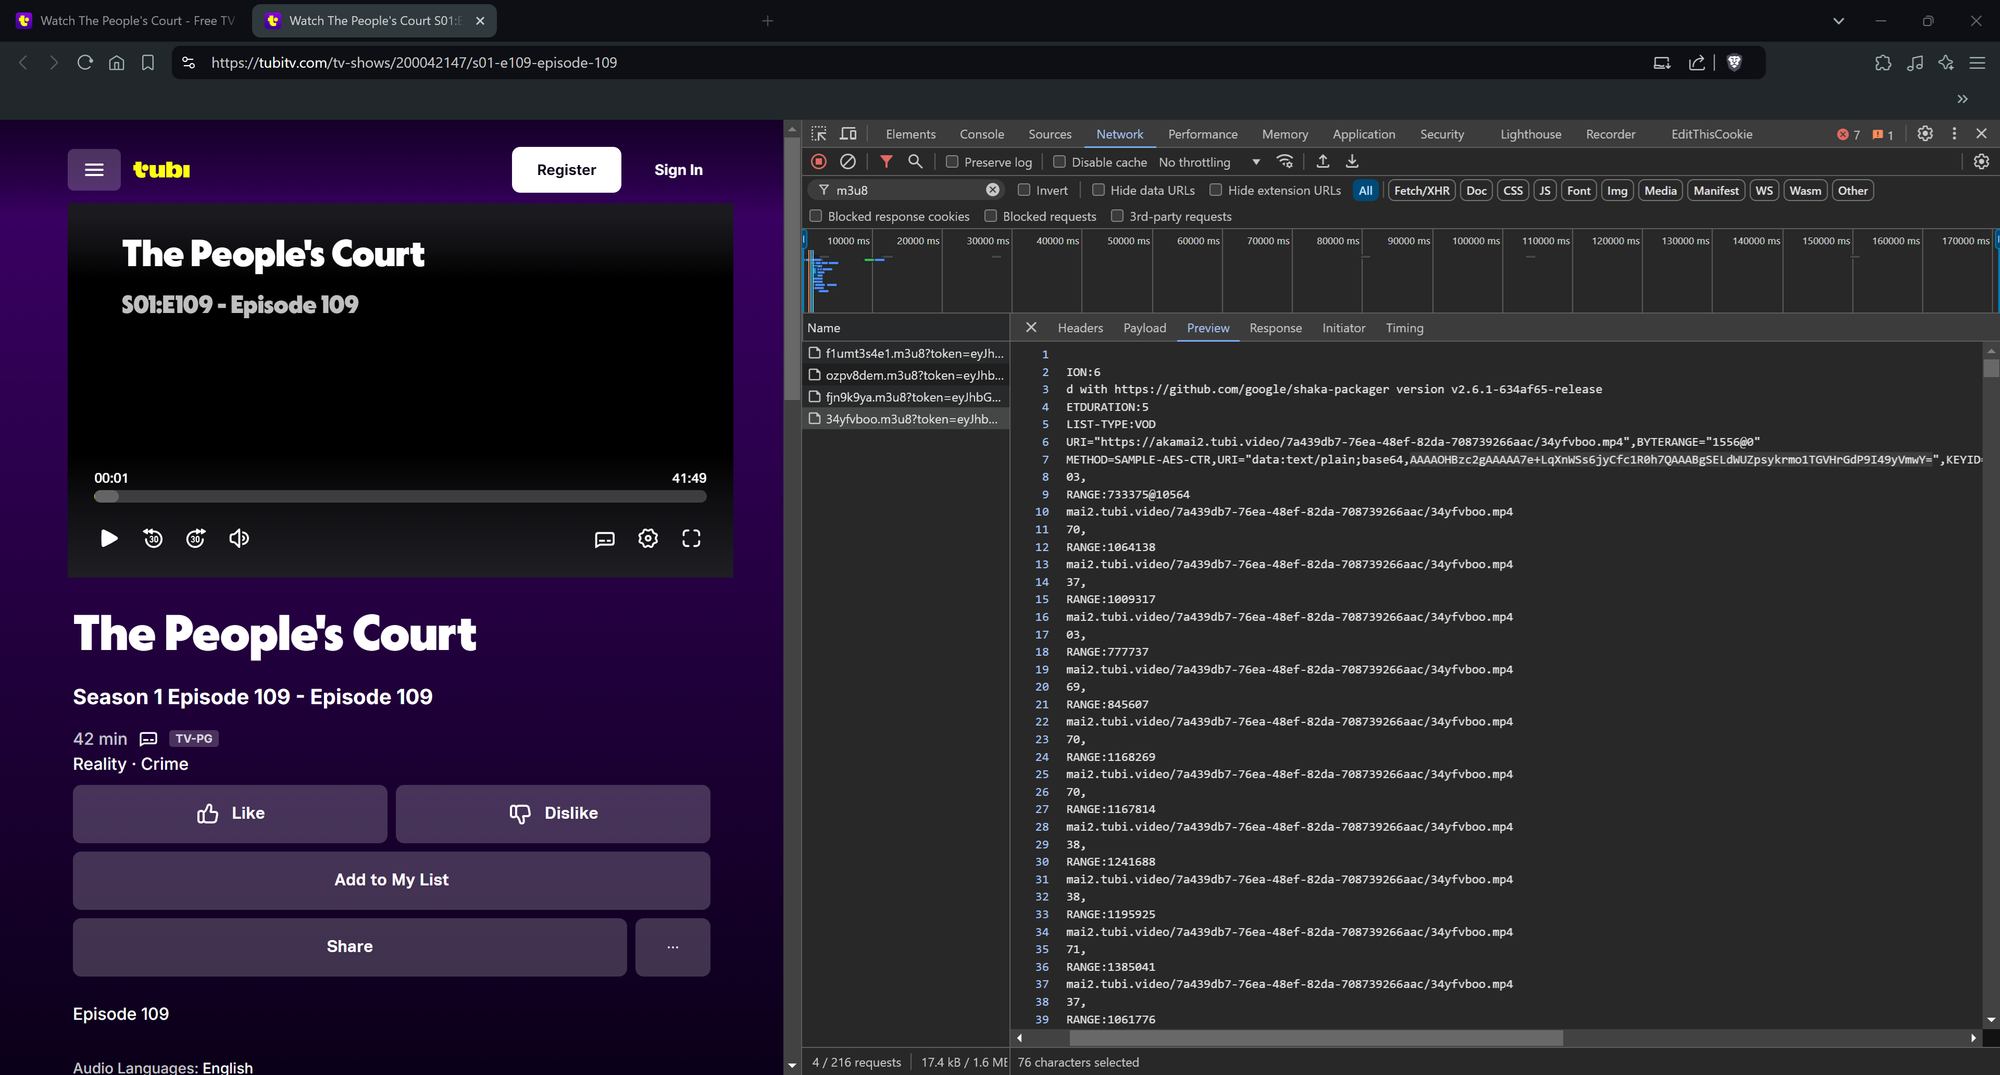The width and height of the screenshot is (2000, 1075).
Task: Enter fullscreen video mode
Action: 691,539
